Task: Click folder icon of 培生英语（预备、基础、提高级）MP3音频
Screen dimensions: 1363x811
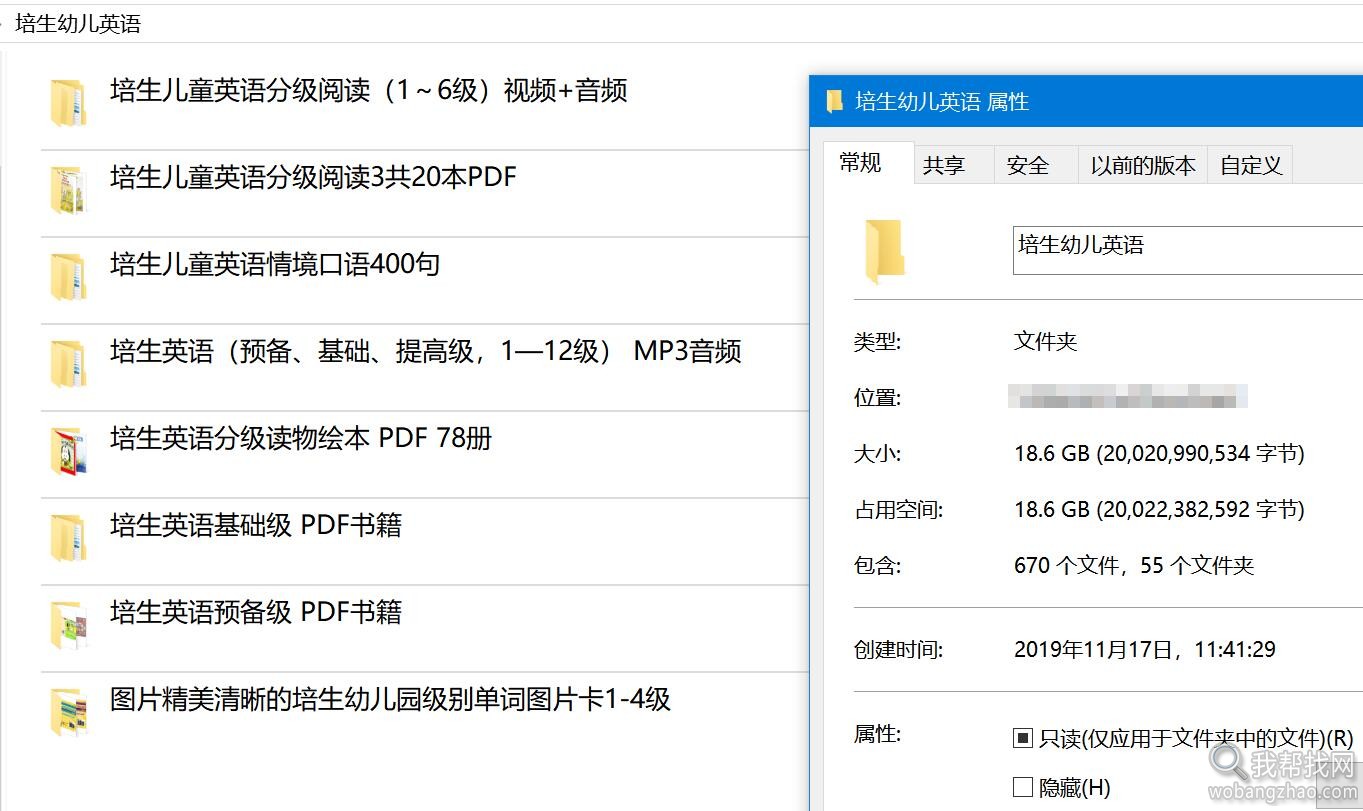Action: tap(68, 365)
